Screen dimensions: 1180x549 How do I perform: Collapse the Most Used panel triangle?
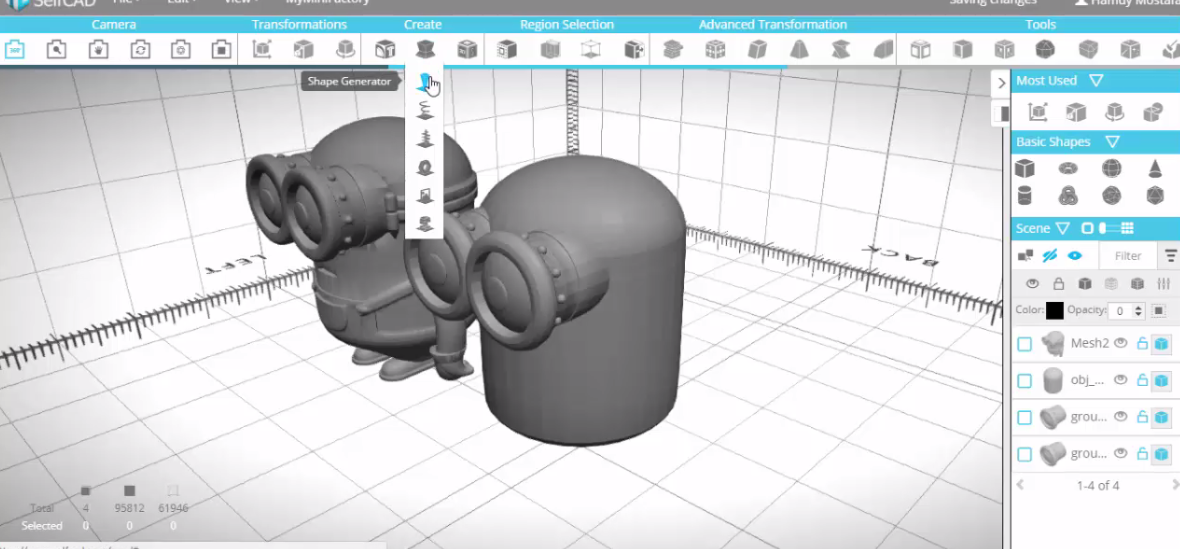coord(1096,80)
